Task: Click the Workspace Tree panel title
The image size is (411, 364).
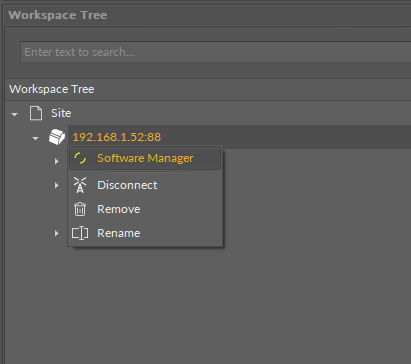Action: (x=58, y=15)
